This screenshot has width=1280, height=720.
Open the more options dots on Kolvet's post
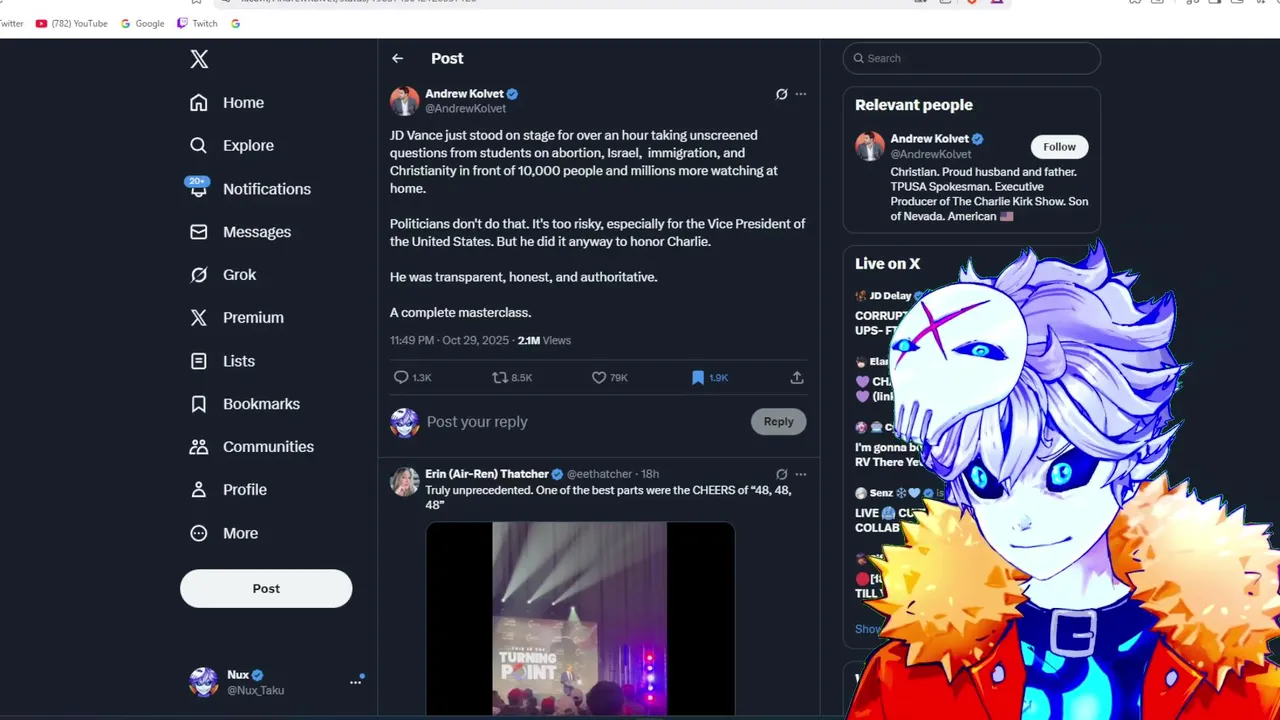801,94
